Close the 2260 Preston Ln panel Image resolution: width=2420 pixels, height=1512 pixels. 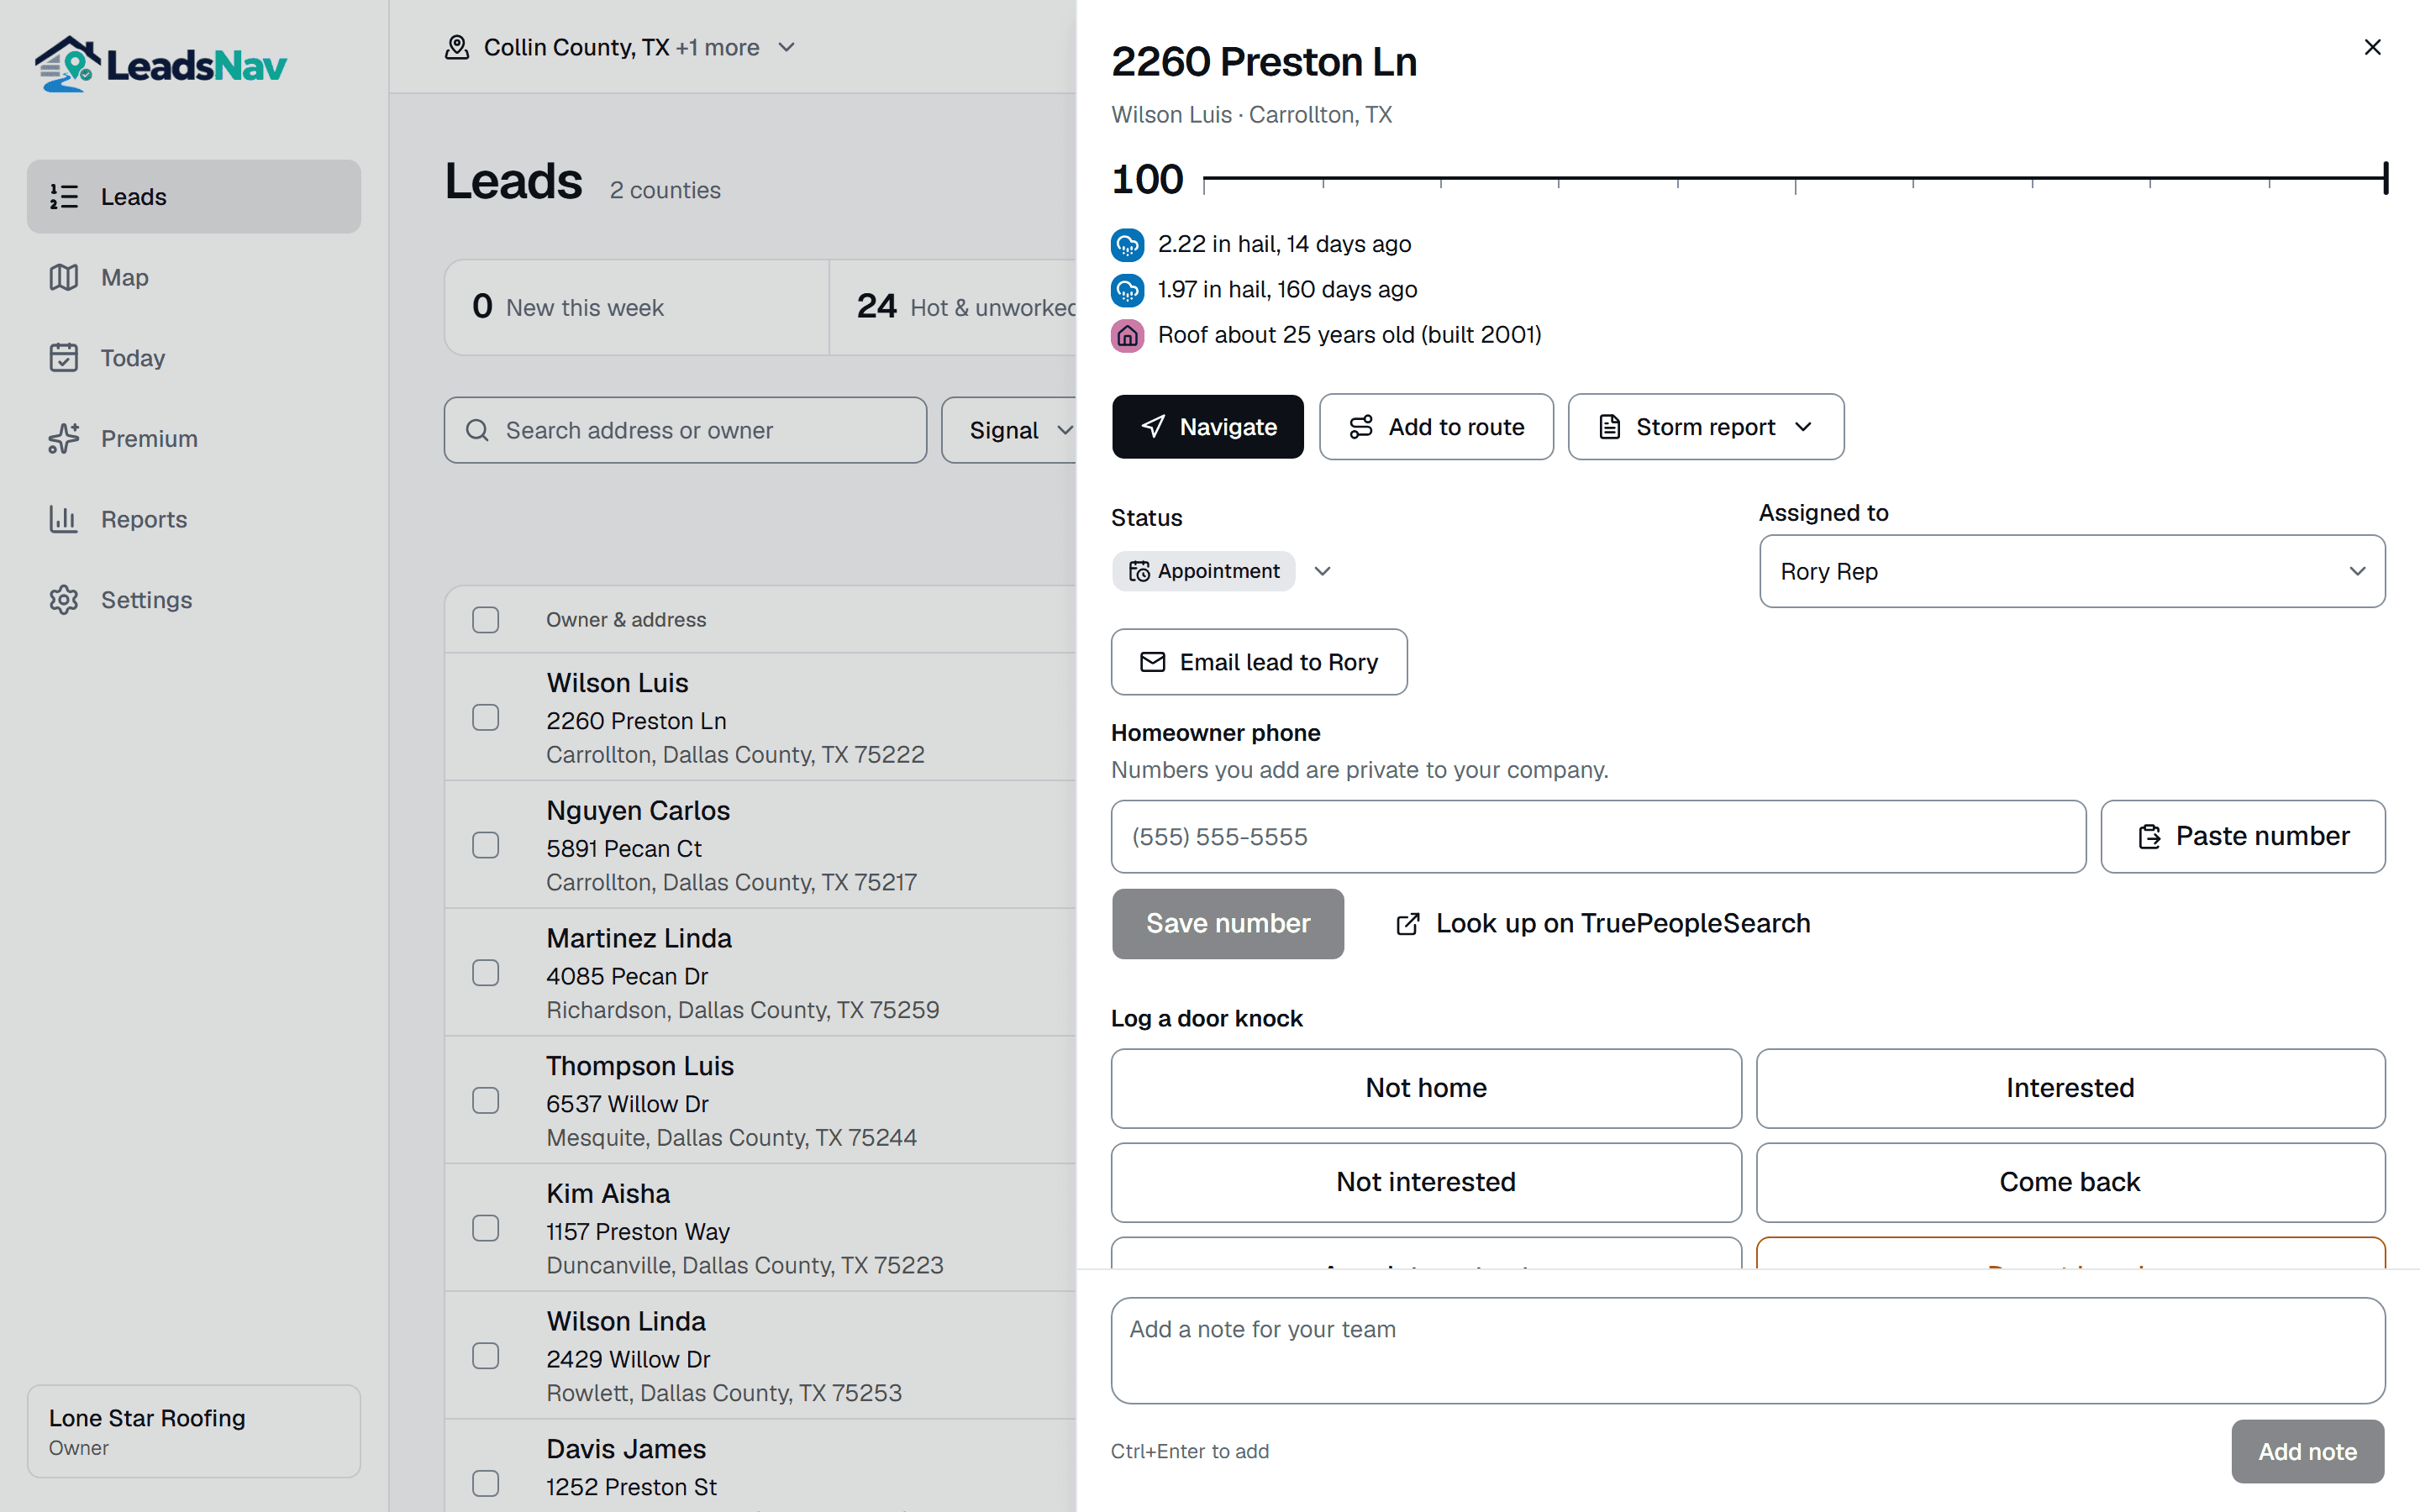(x=2372, y=47)
